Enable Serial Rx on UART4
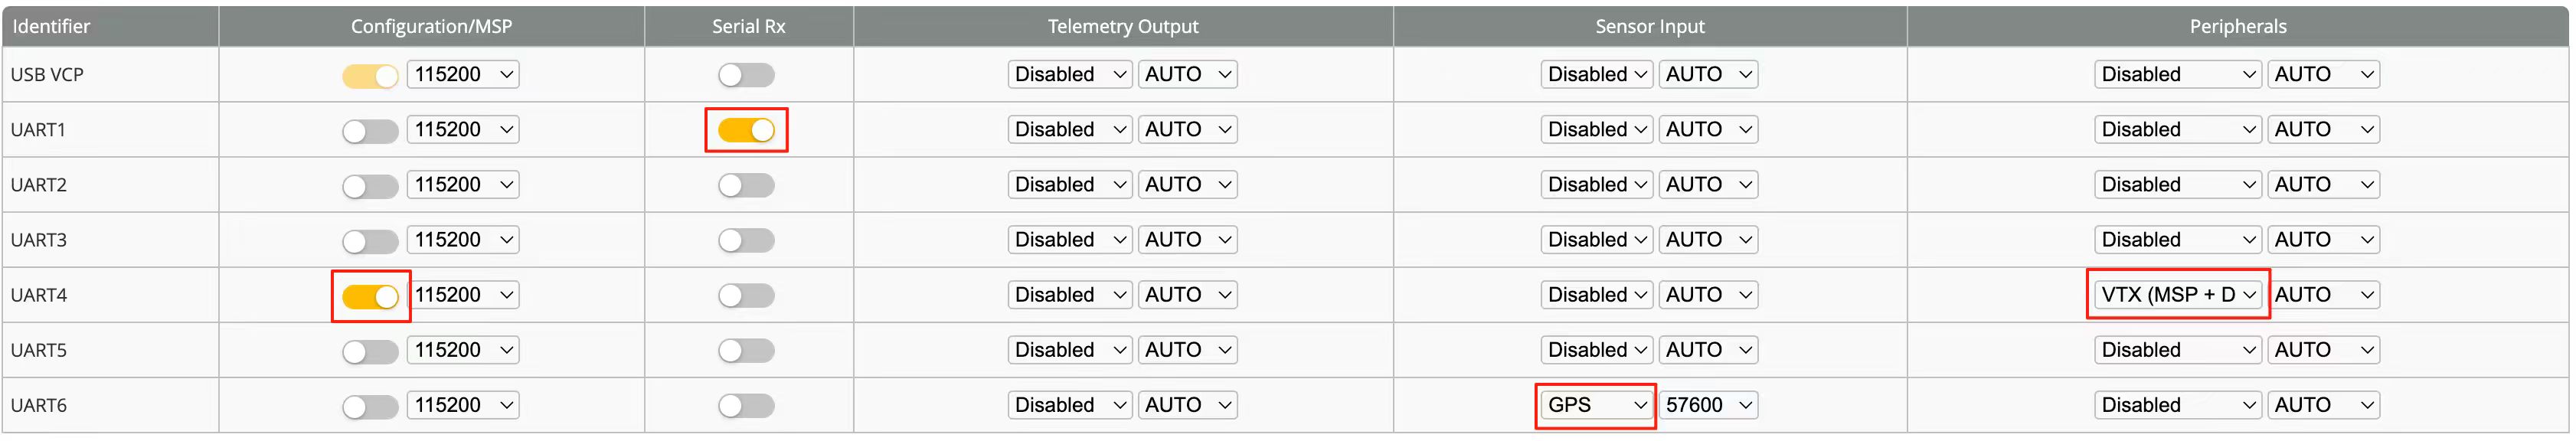Image resolution: width=2576 pixels, height=441 pixels. tap(747, 295)
